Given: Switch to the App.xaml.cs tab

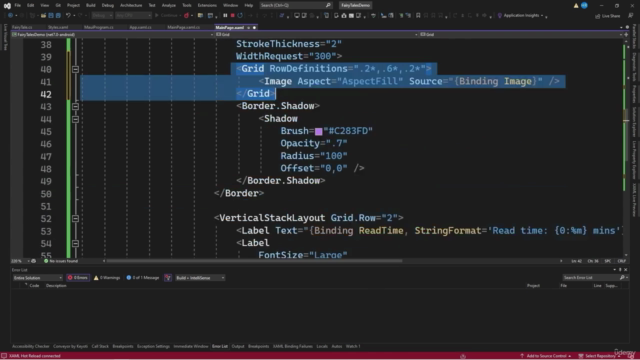Looking at the screenshot, I should (x=140, y=27).
